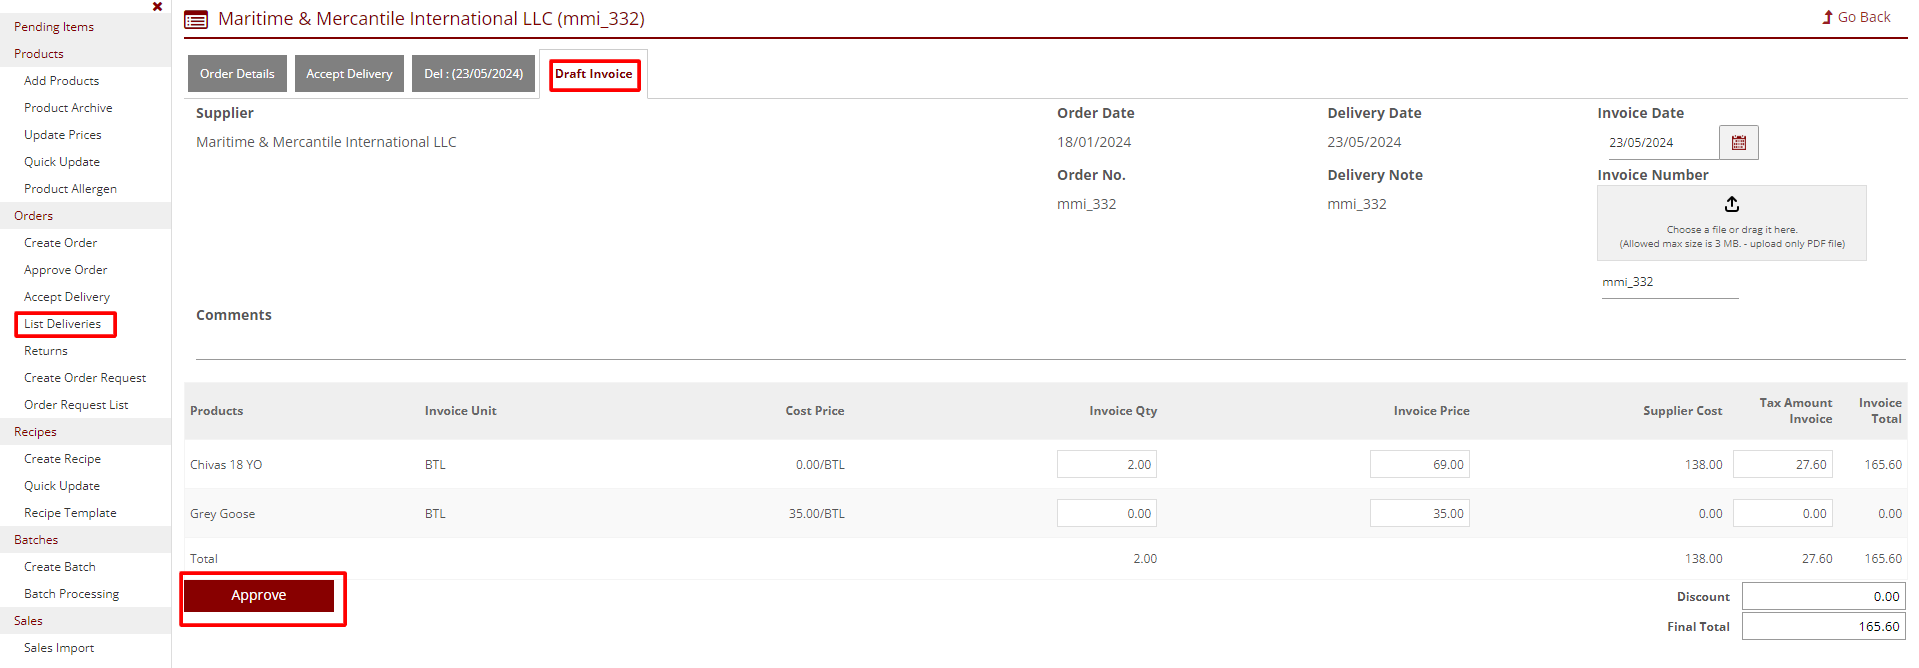1919x668 pixels.
Task: Close the sidebar with the X icon
Action: coord(157,7)
